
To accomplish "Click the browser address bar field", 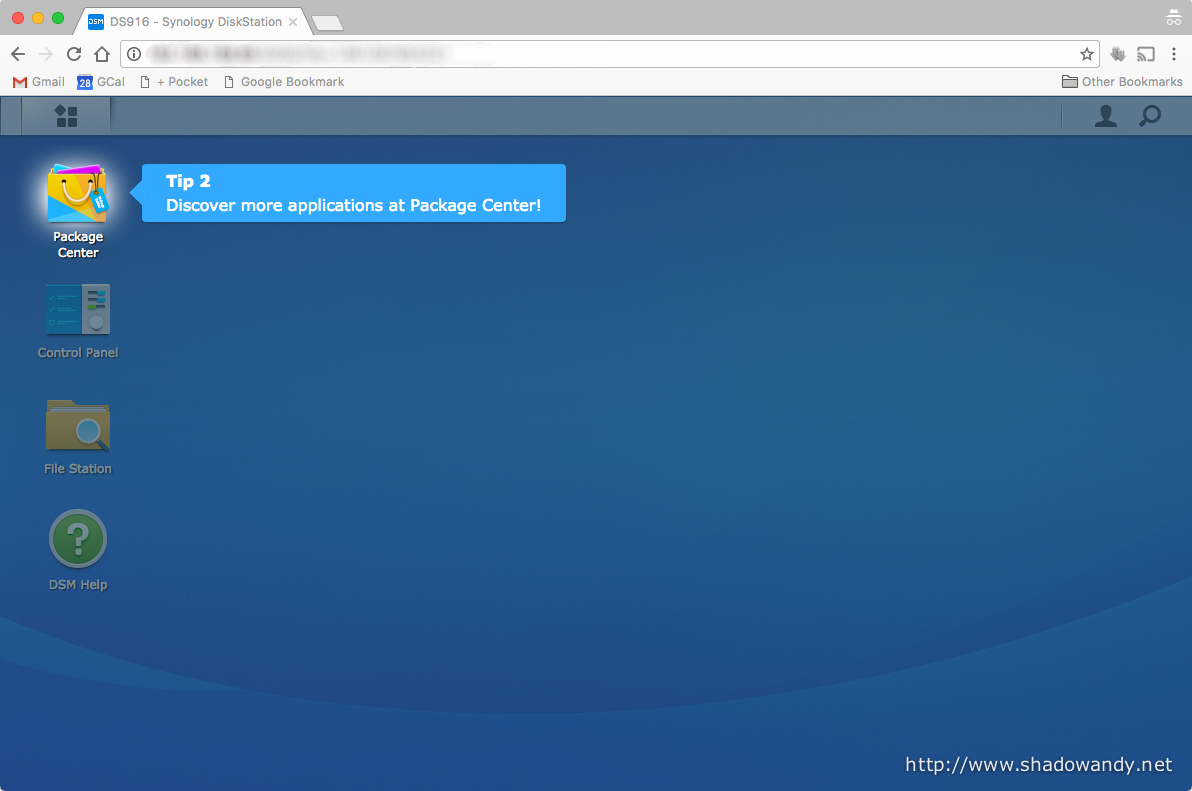I will (610, 54).
